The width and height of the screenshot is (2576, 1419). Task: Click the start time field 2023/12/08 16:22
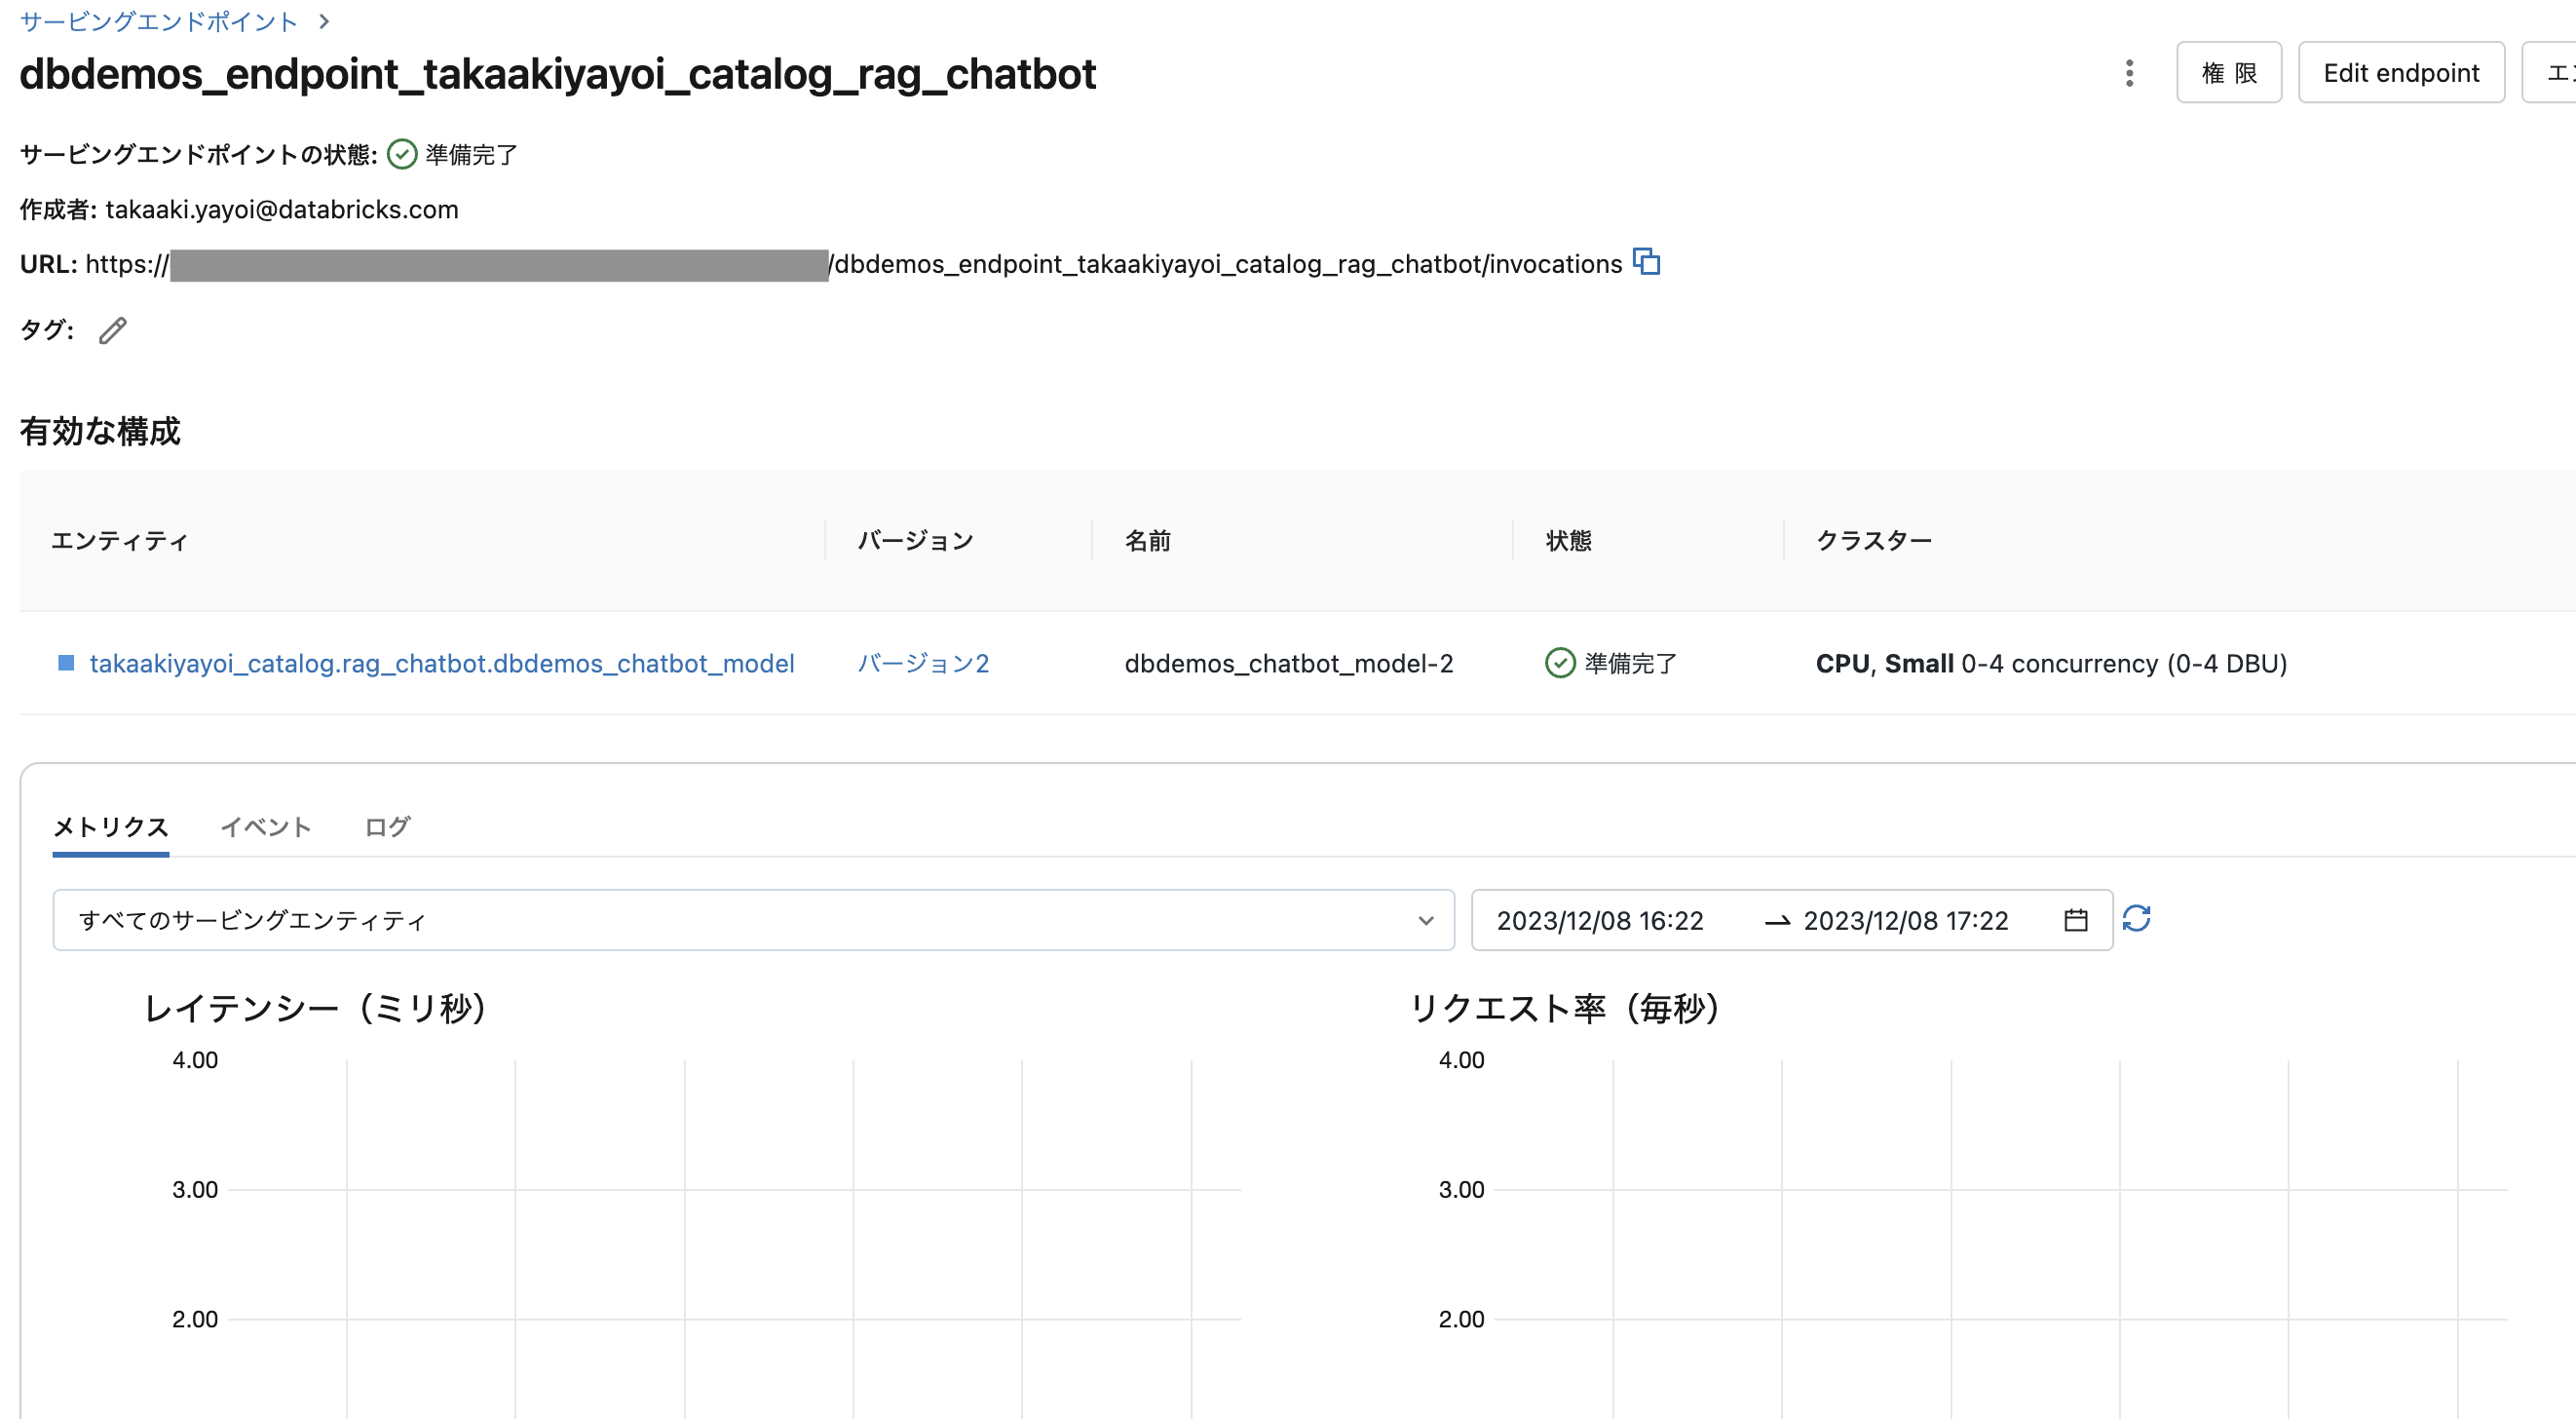tap(1600, 920)
